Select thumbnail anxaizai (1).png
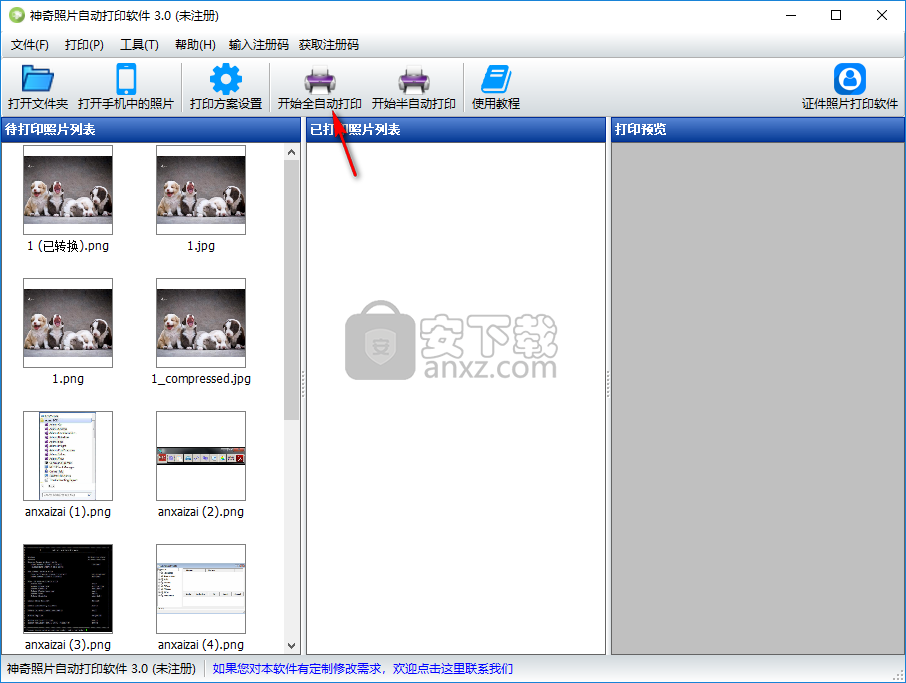 [68, 456]
